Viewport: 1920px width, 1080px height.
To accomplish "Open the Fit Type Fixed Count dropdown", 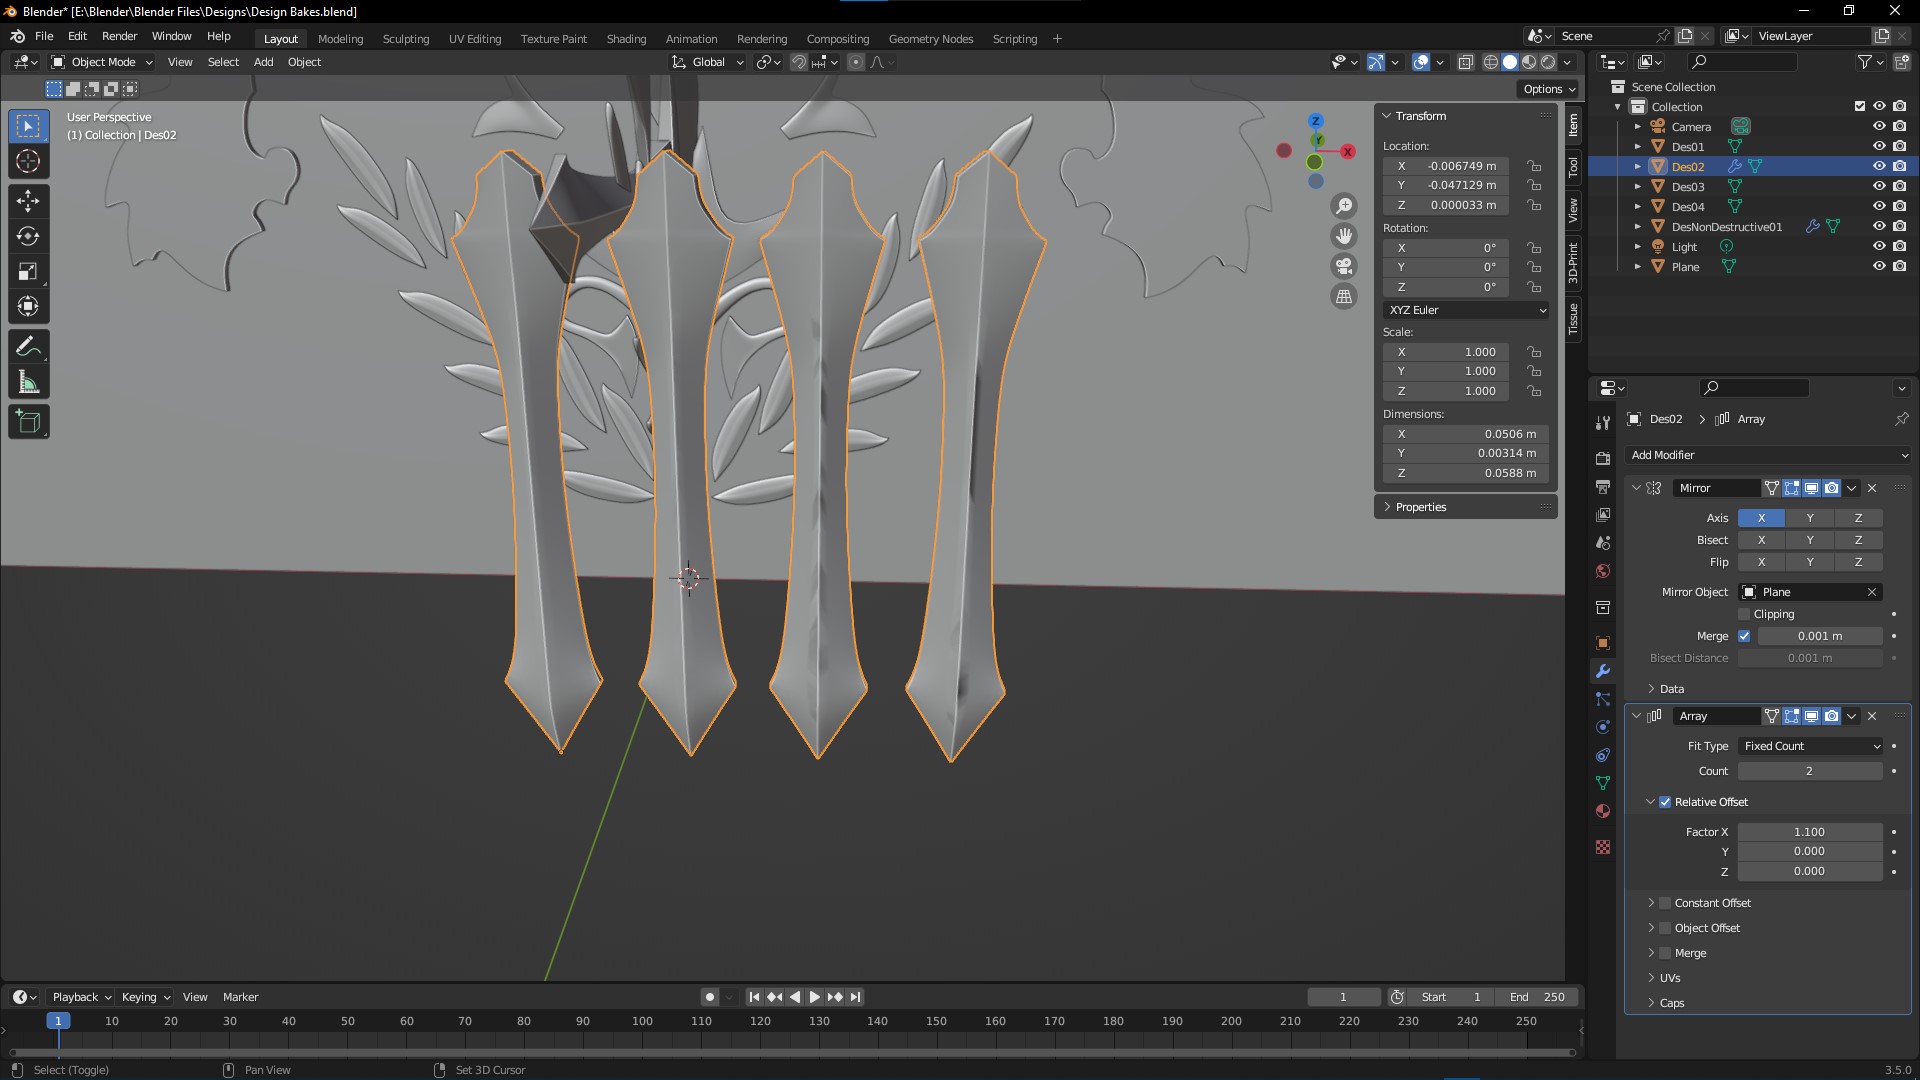I will pyautogui.click(x=1810, y=746).
